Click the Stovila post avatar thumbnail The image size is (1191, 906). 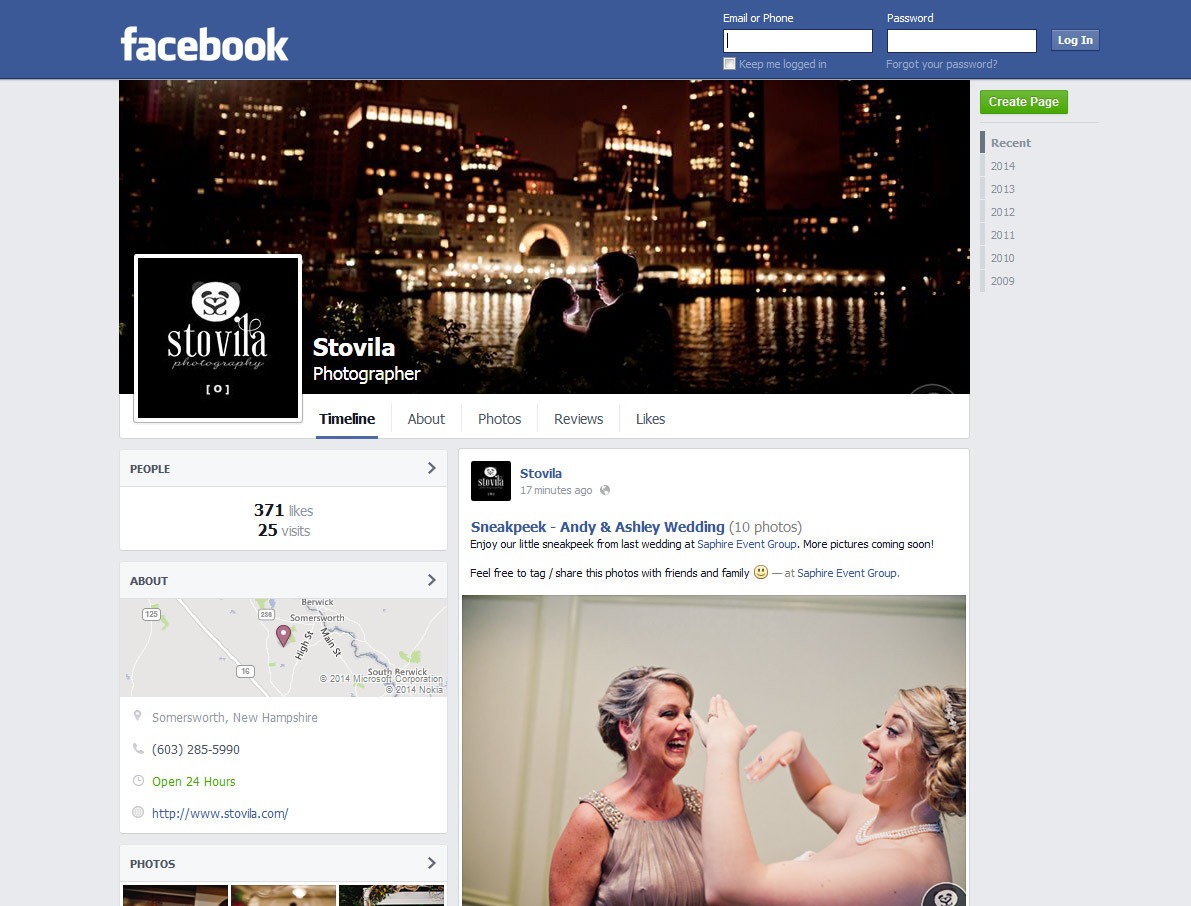[x=491, y=481]
